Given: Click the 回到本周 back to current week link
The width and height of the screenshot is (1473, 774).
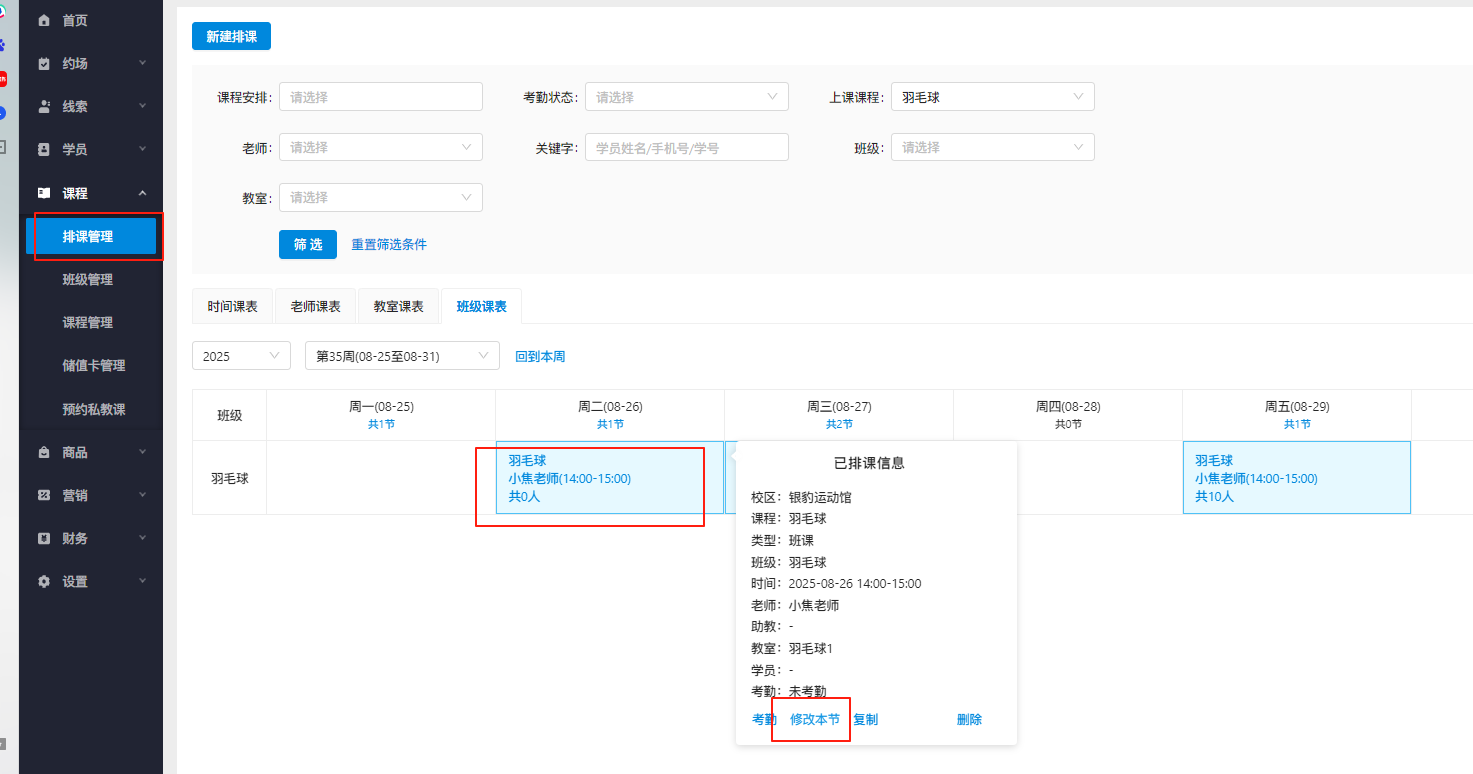Looking at the screenshot, I should click(540, 355).
